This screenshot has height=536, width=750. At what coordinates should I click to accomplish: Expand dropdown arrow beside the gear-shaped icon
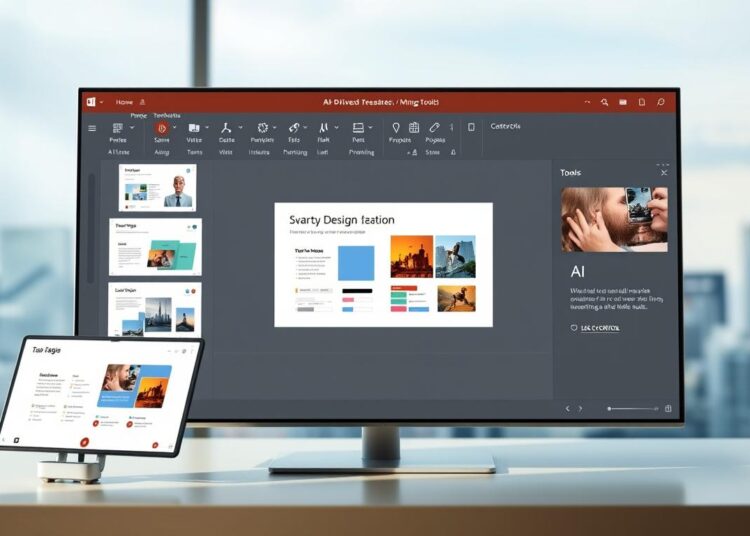(x=277, y=128)
